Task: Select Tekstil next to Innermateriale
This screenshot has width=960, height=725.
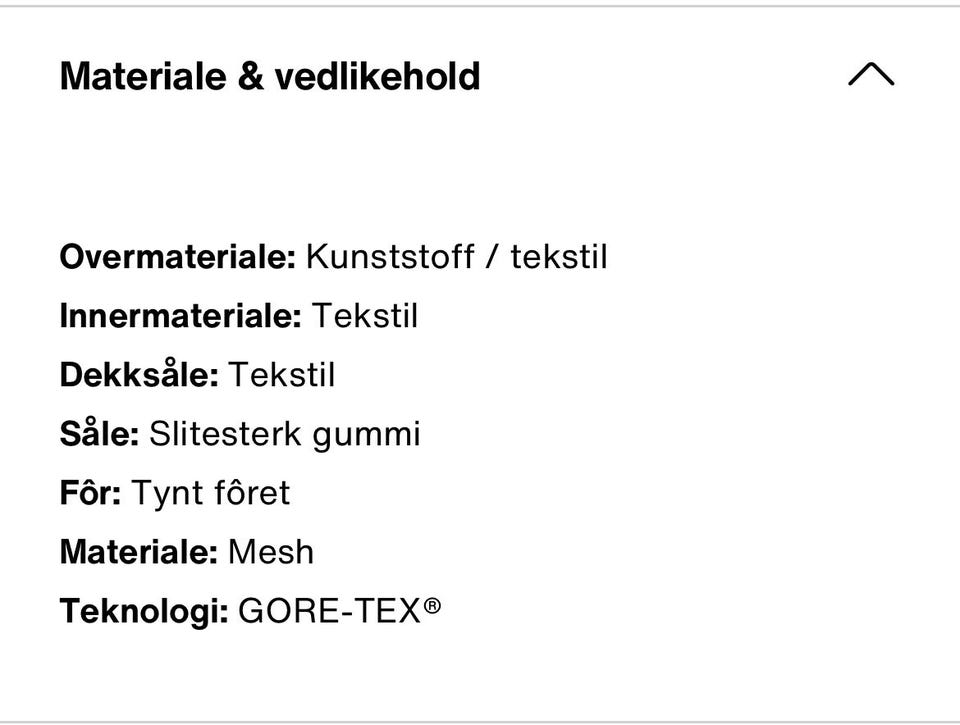Action: tap(368, 315)
